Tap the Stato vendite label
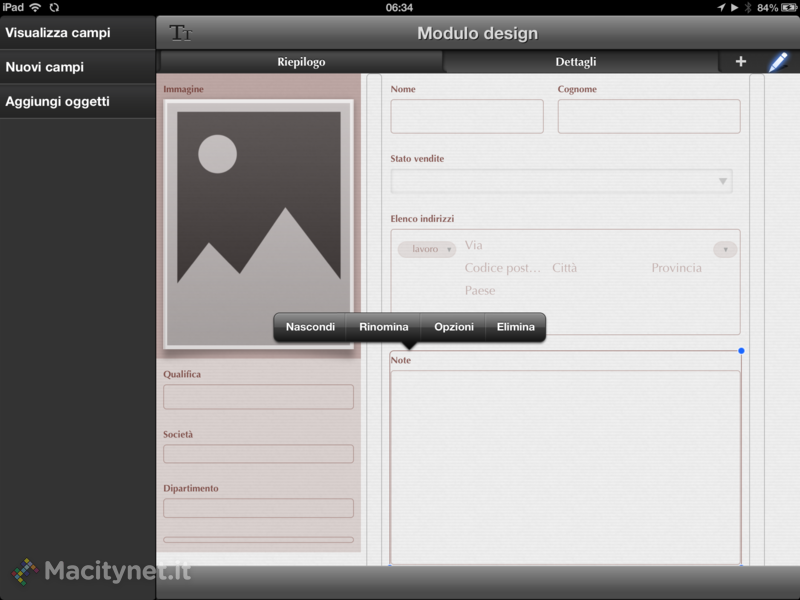 [417, 159]
